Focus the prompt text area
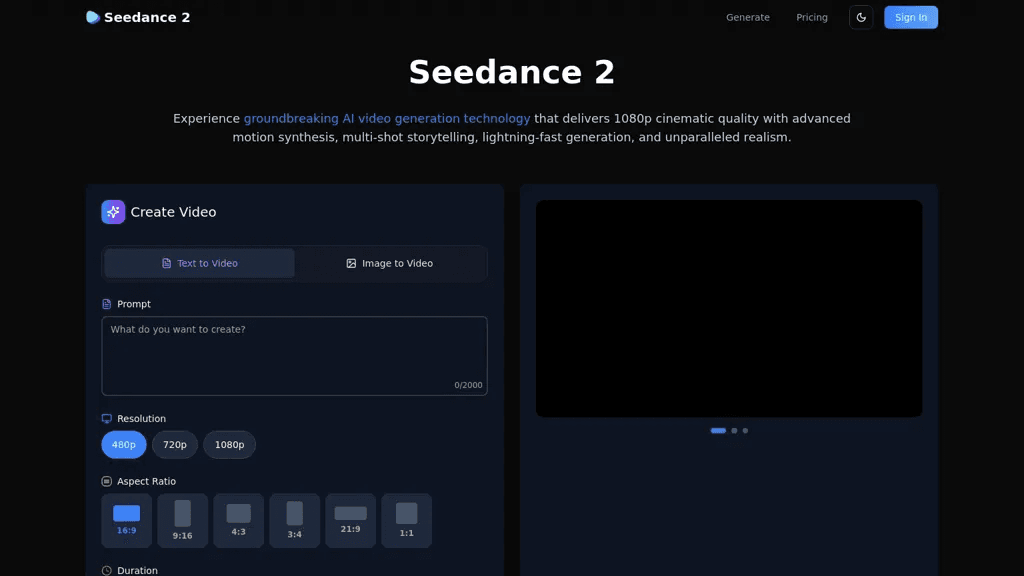The height and width of the screenshot is (576, 1024). (295, 356)
